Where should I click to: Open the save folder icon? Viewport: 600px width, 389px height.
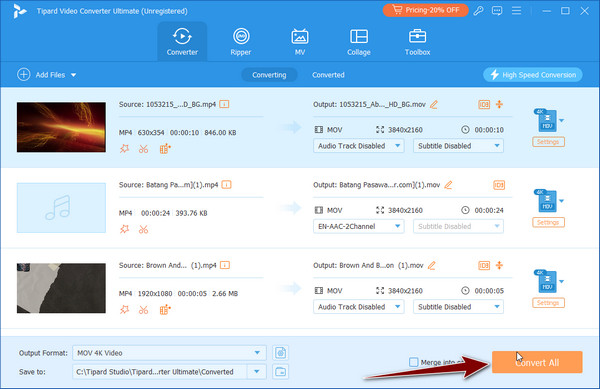(280, 372)
